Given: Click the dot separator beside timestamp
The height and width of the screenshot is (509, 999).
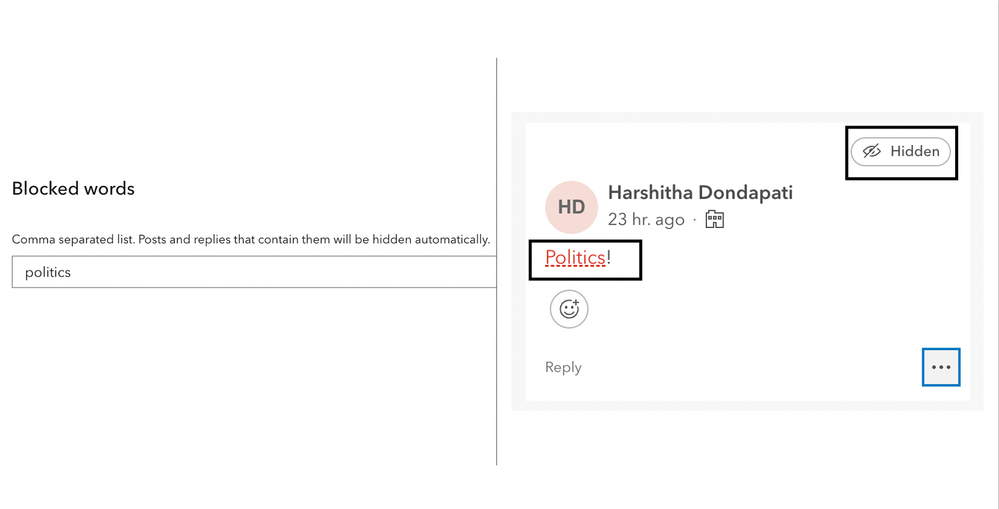Looking at the screenshot, I should click(695, 219).
